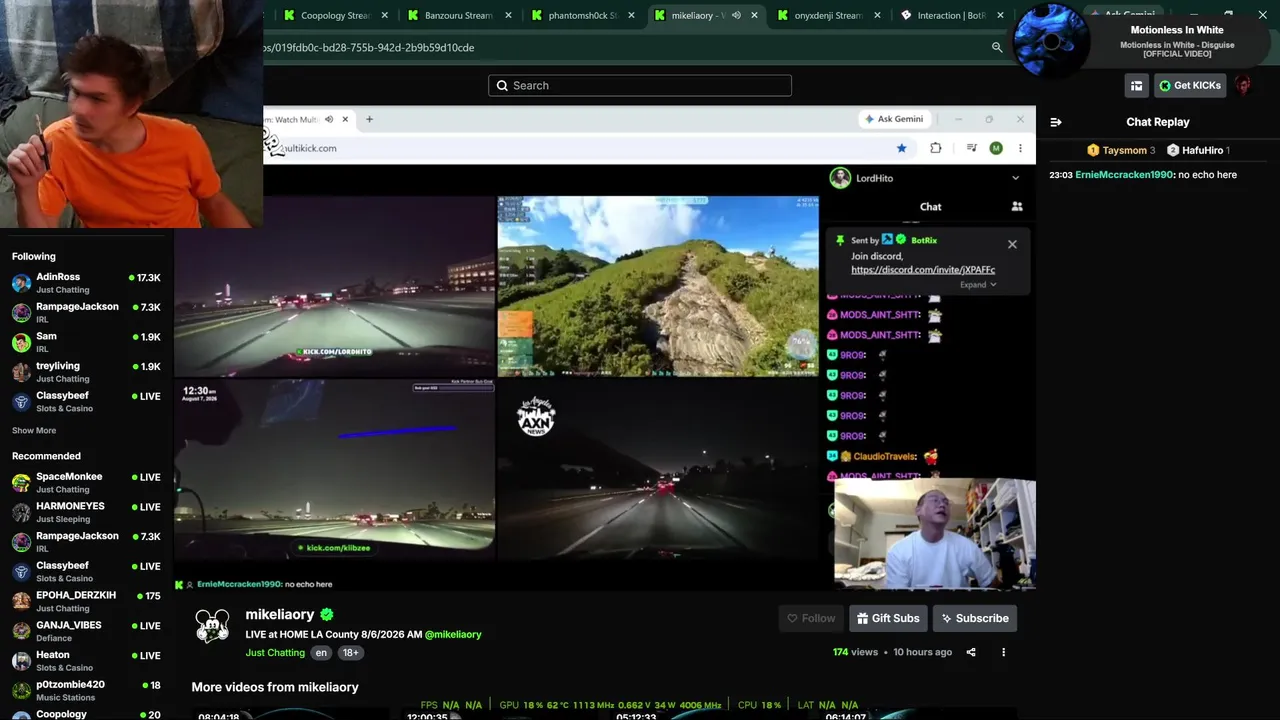Close the onyxdenji Stream tab
This screenshot has width=1280, height=720.
click(x=878, y=15)
